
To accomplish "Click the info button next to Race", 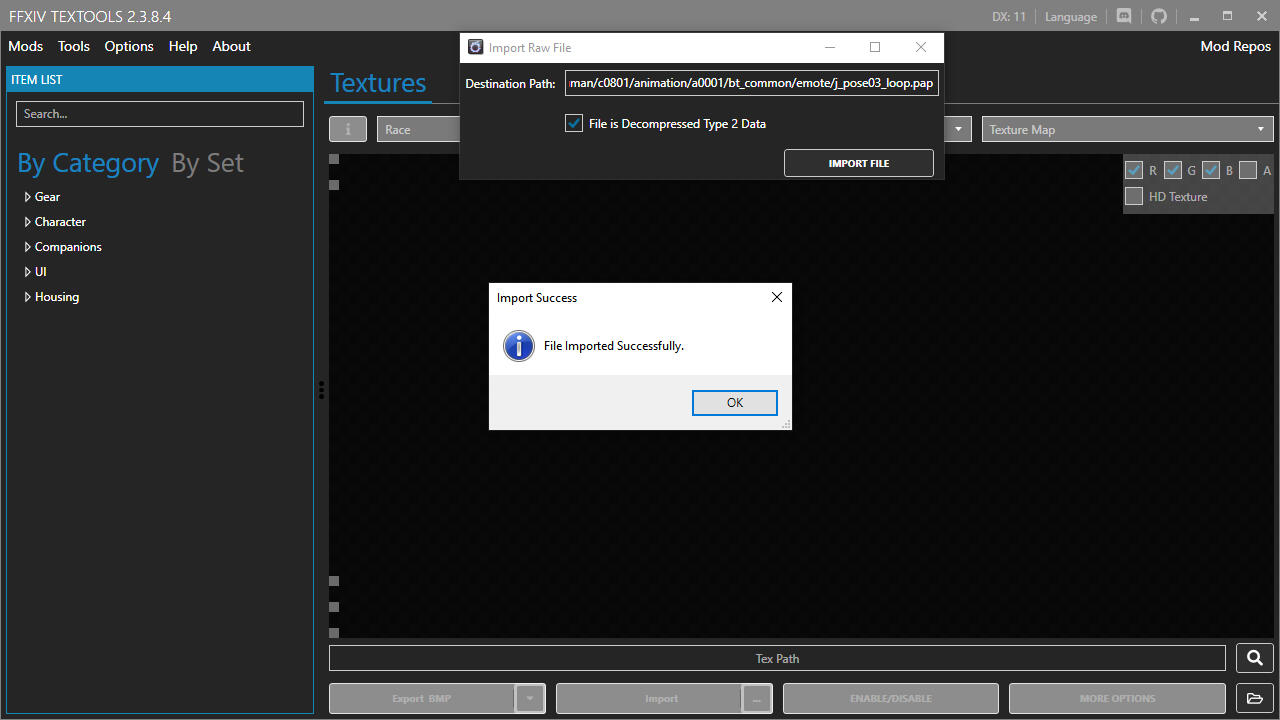I will 348,129.
